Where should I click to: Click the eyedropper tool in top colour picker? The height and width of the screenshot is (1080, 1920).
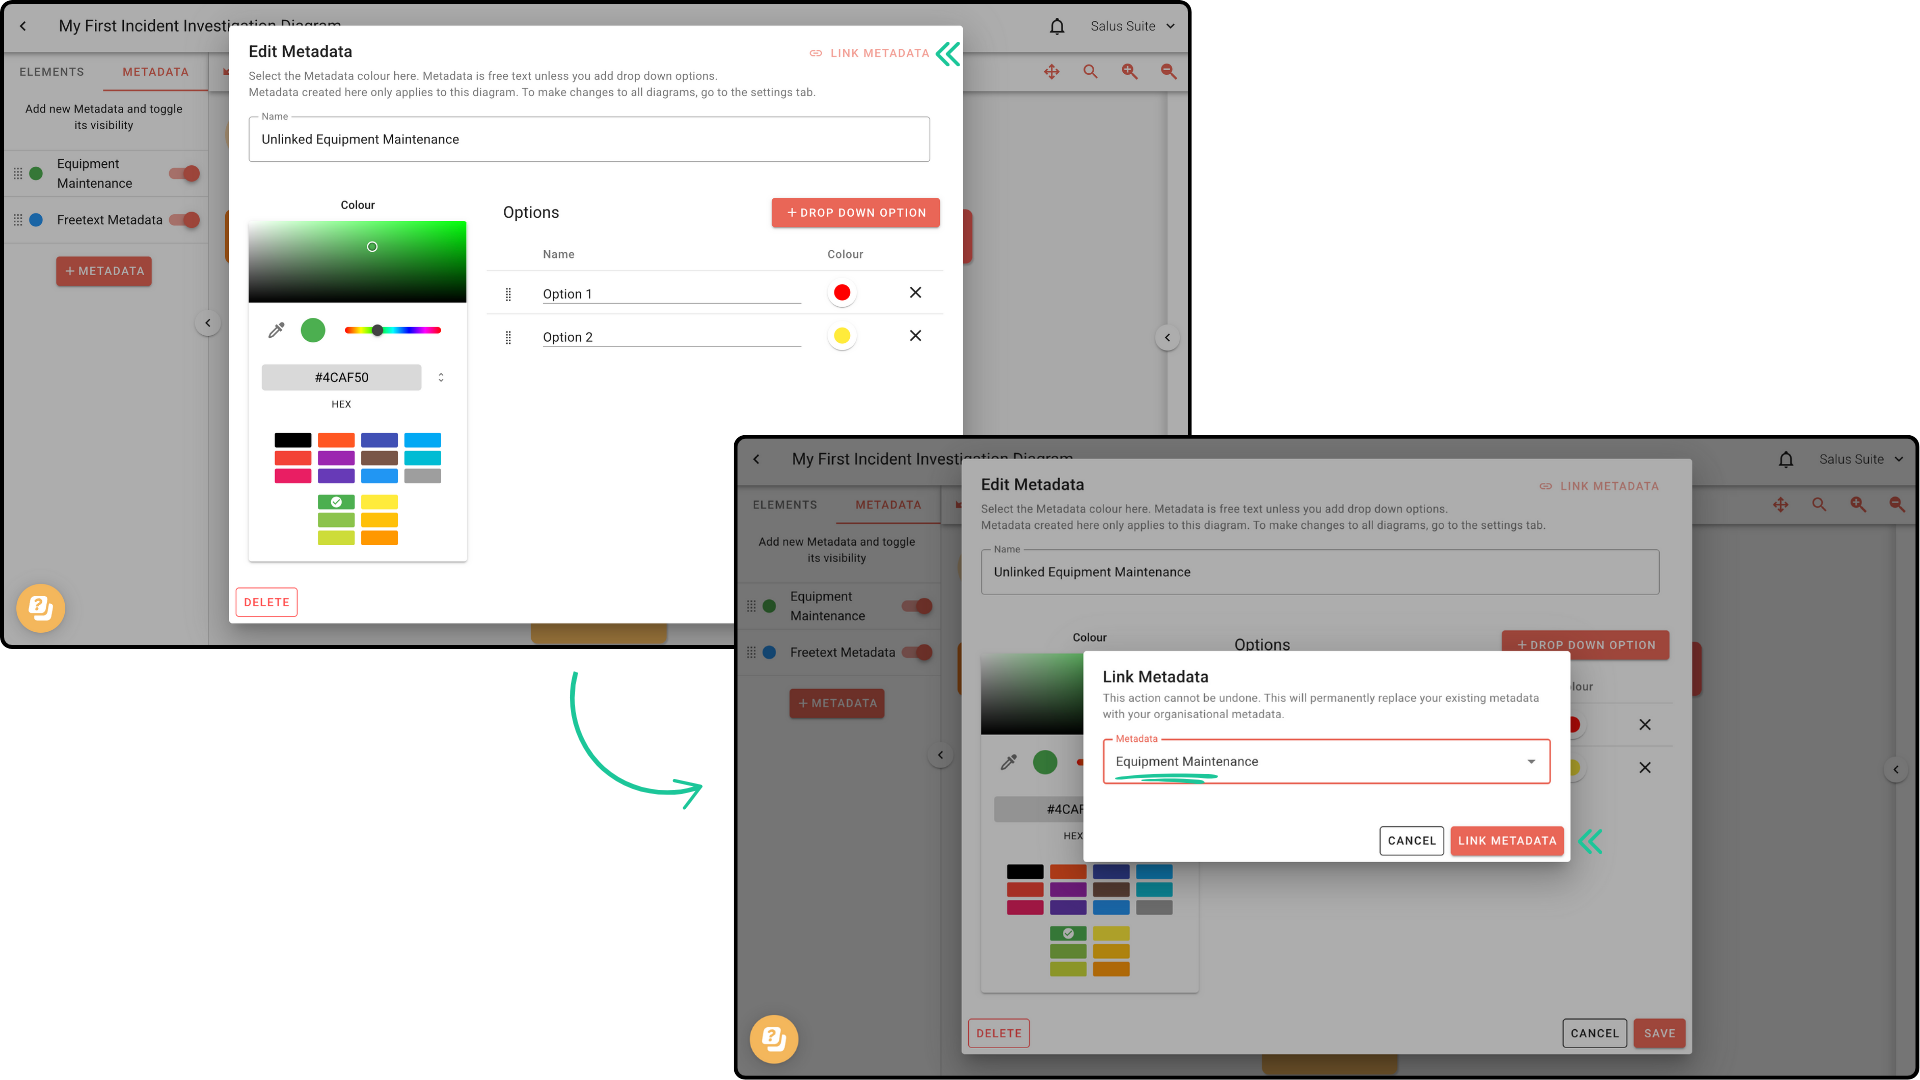pyautogui.click(x=276, y=330)
